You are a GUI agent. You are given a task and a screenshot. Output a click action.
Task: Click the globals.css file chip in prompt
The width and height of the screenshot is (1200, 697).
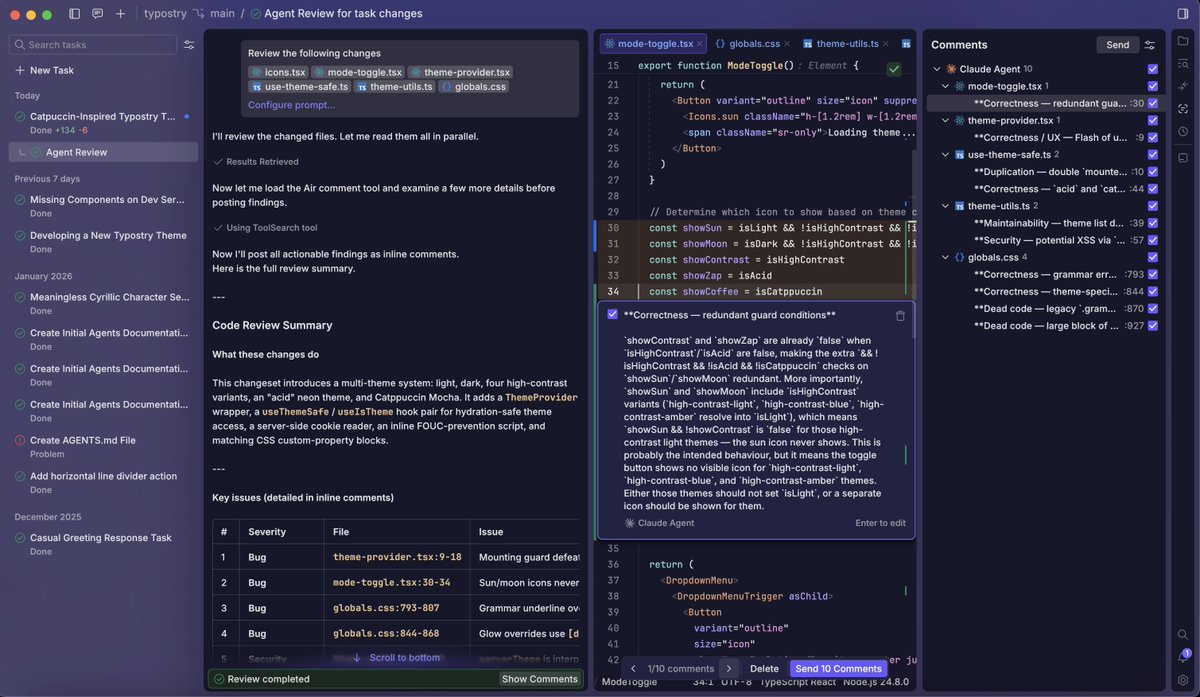click(473, 87)
